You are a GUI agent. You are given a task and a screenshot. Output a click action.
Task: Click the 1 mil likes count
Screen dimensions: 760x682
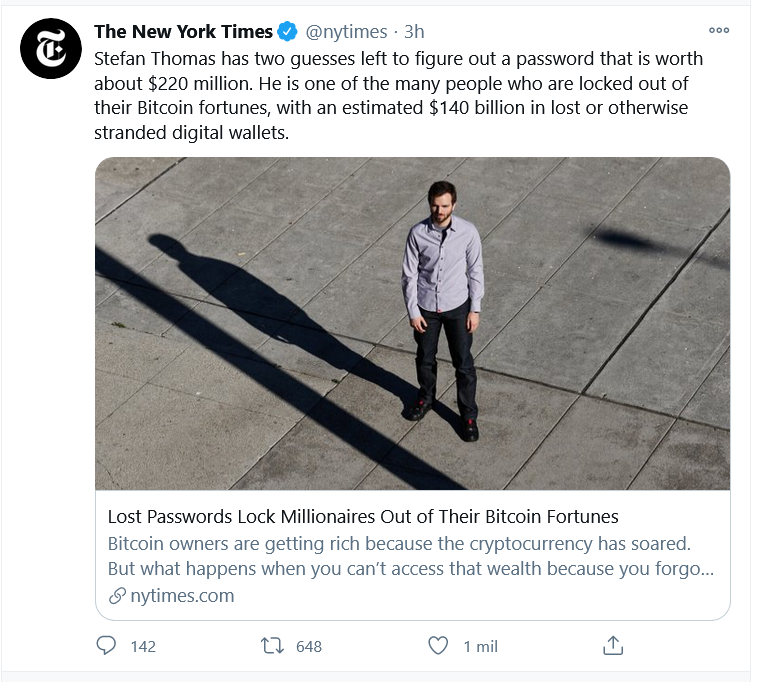[480, 647]
